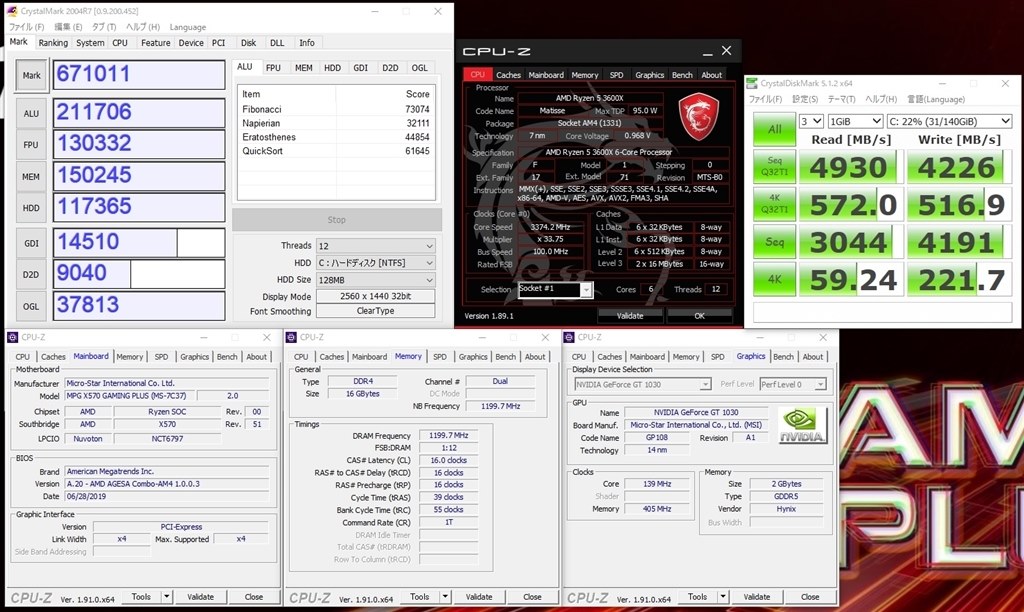Click the empty status box below CrystalDiskMark results
Image resolution: width=1024 pixels, height=612 pixels.
pyautogui.click(x=883, y=313)
